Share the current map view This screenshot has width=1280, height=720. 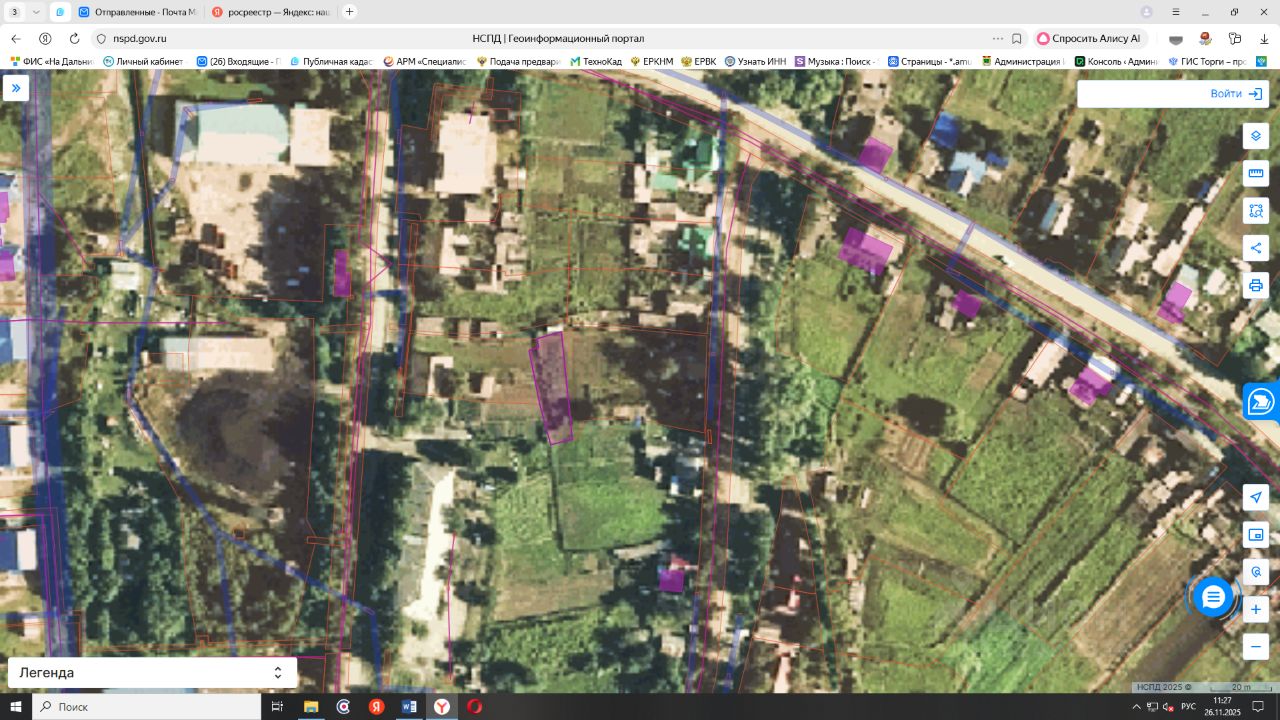coord(1256,248)
